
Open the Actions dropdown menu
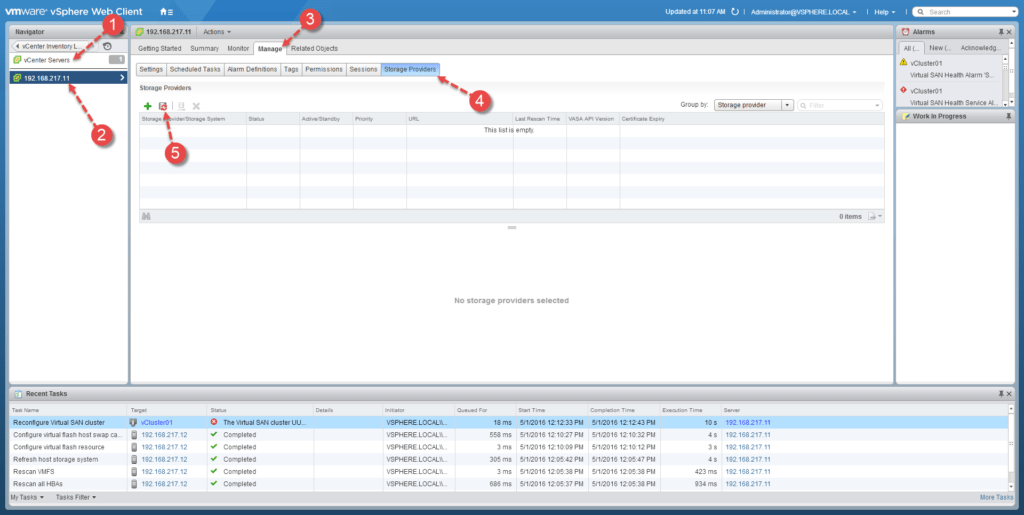tap(217, 31)
